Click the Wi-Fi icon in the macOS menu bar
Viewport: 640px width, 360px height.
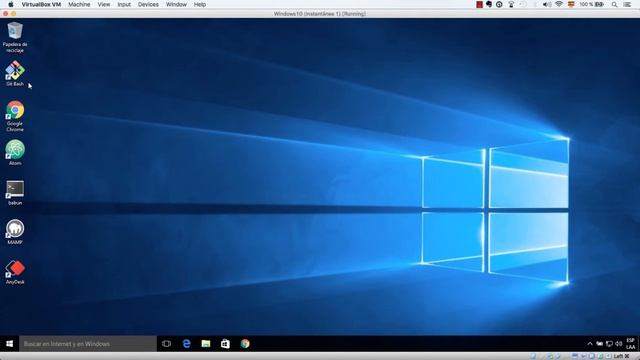[559, 4]
